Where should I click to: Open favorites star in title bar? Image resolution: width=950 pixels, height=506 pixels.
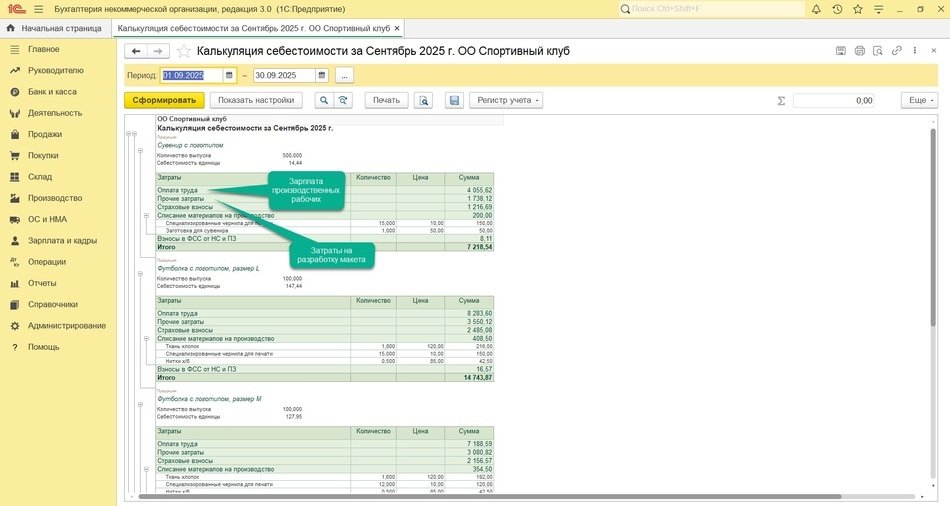click(859, 9)
